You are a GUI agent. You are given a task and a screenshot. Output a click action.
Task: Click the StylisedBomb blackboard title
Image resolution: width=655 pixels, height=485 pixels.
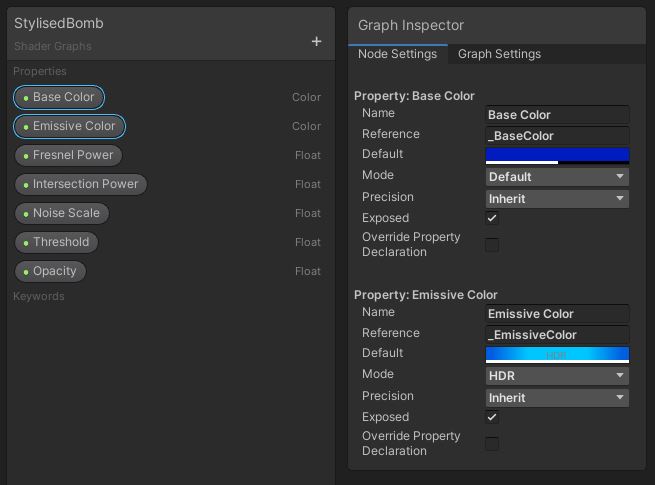tap(58, 23)
